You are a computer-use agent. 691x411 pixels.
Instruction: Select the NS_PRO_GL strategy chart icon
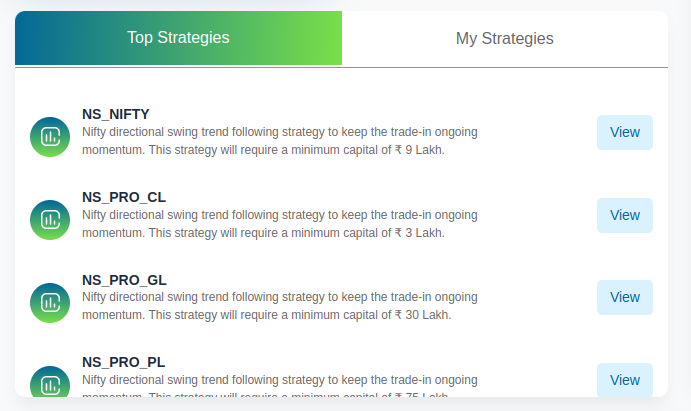pos(50,303)
